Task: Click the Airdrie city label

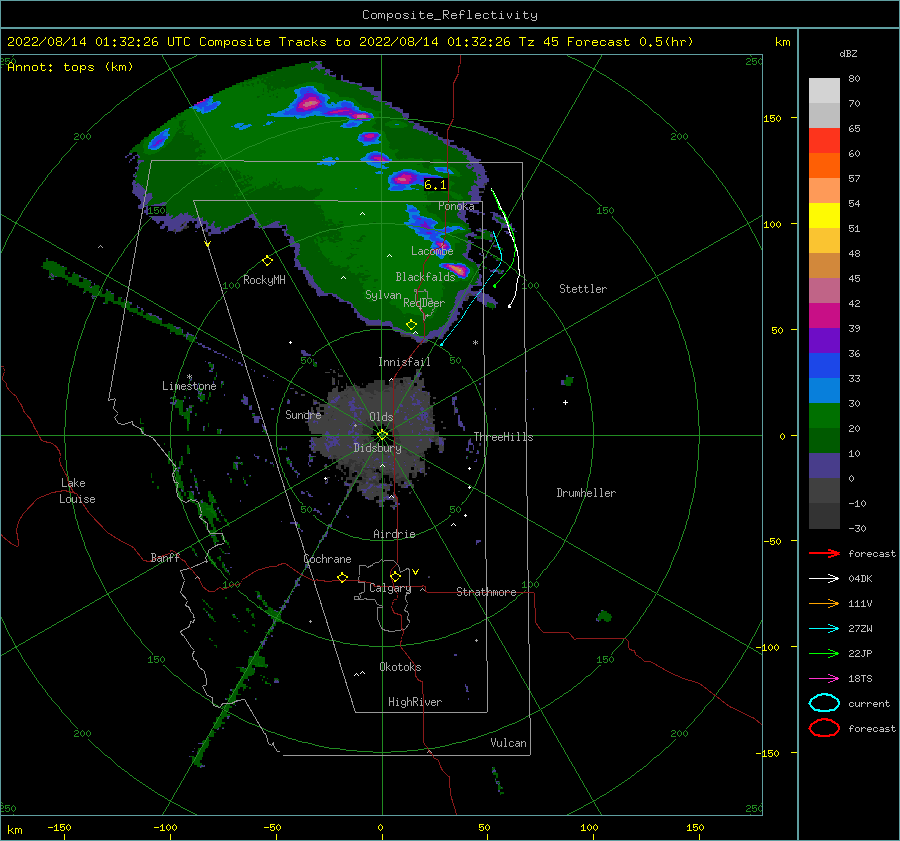Action: [x=394, y=534]
